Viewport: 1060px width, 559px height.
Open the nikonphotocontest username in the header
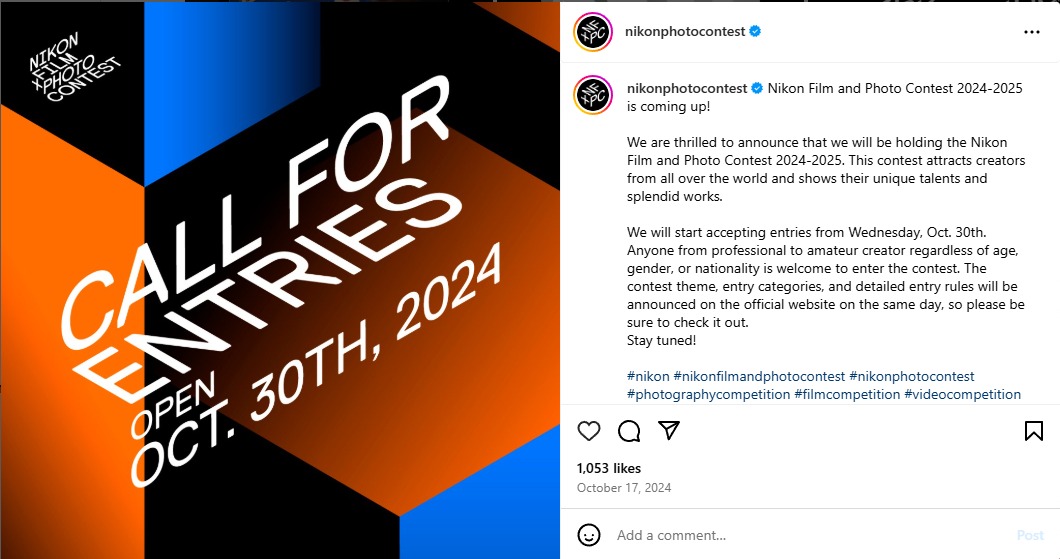coord(685,31)
